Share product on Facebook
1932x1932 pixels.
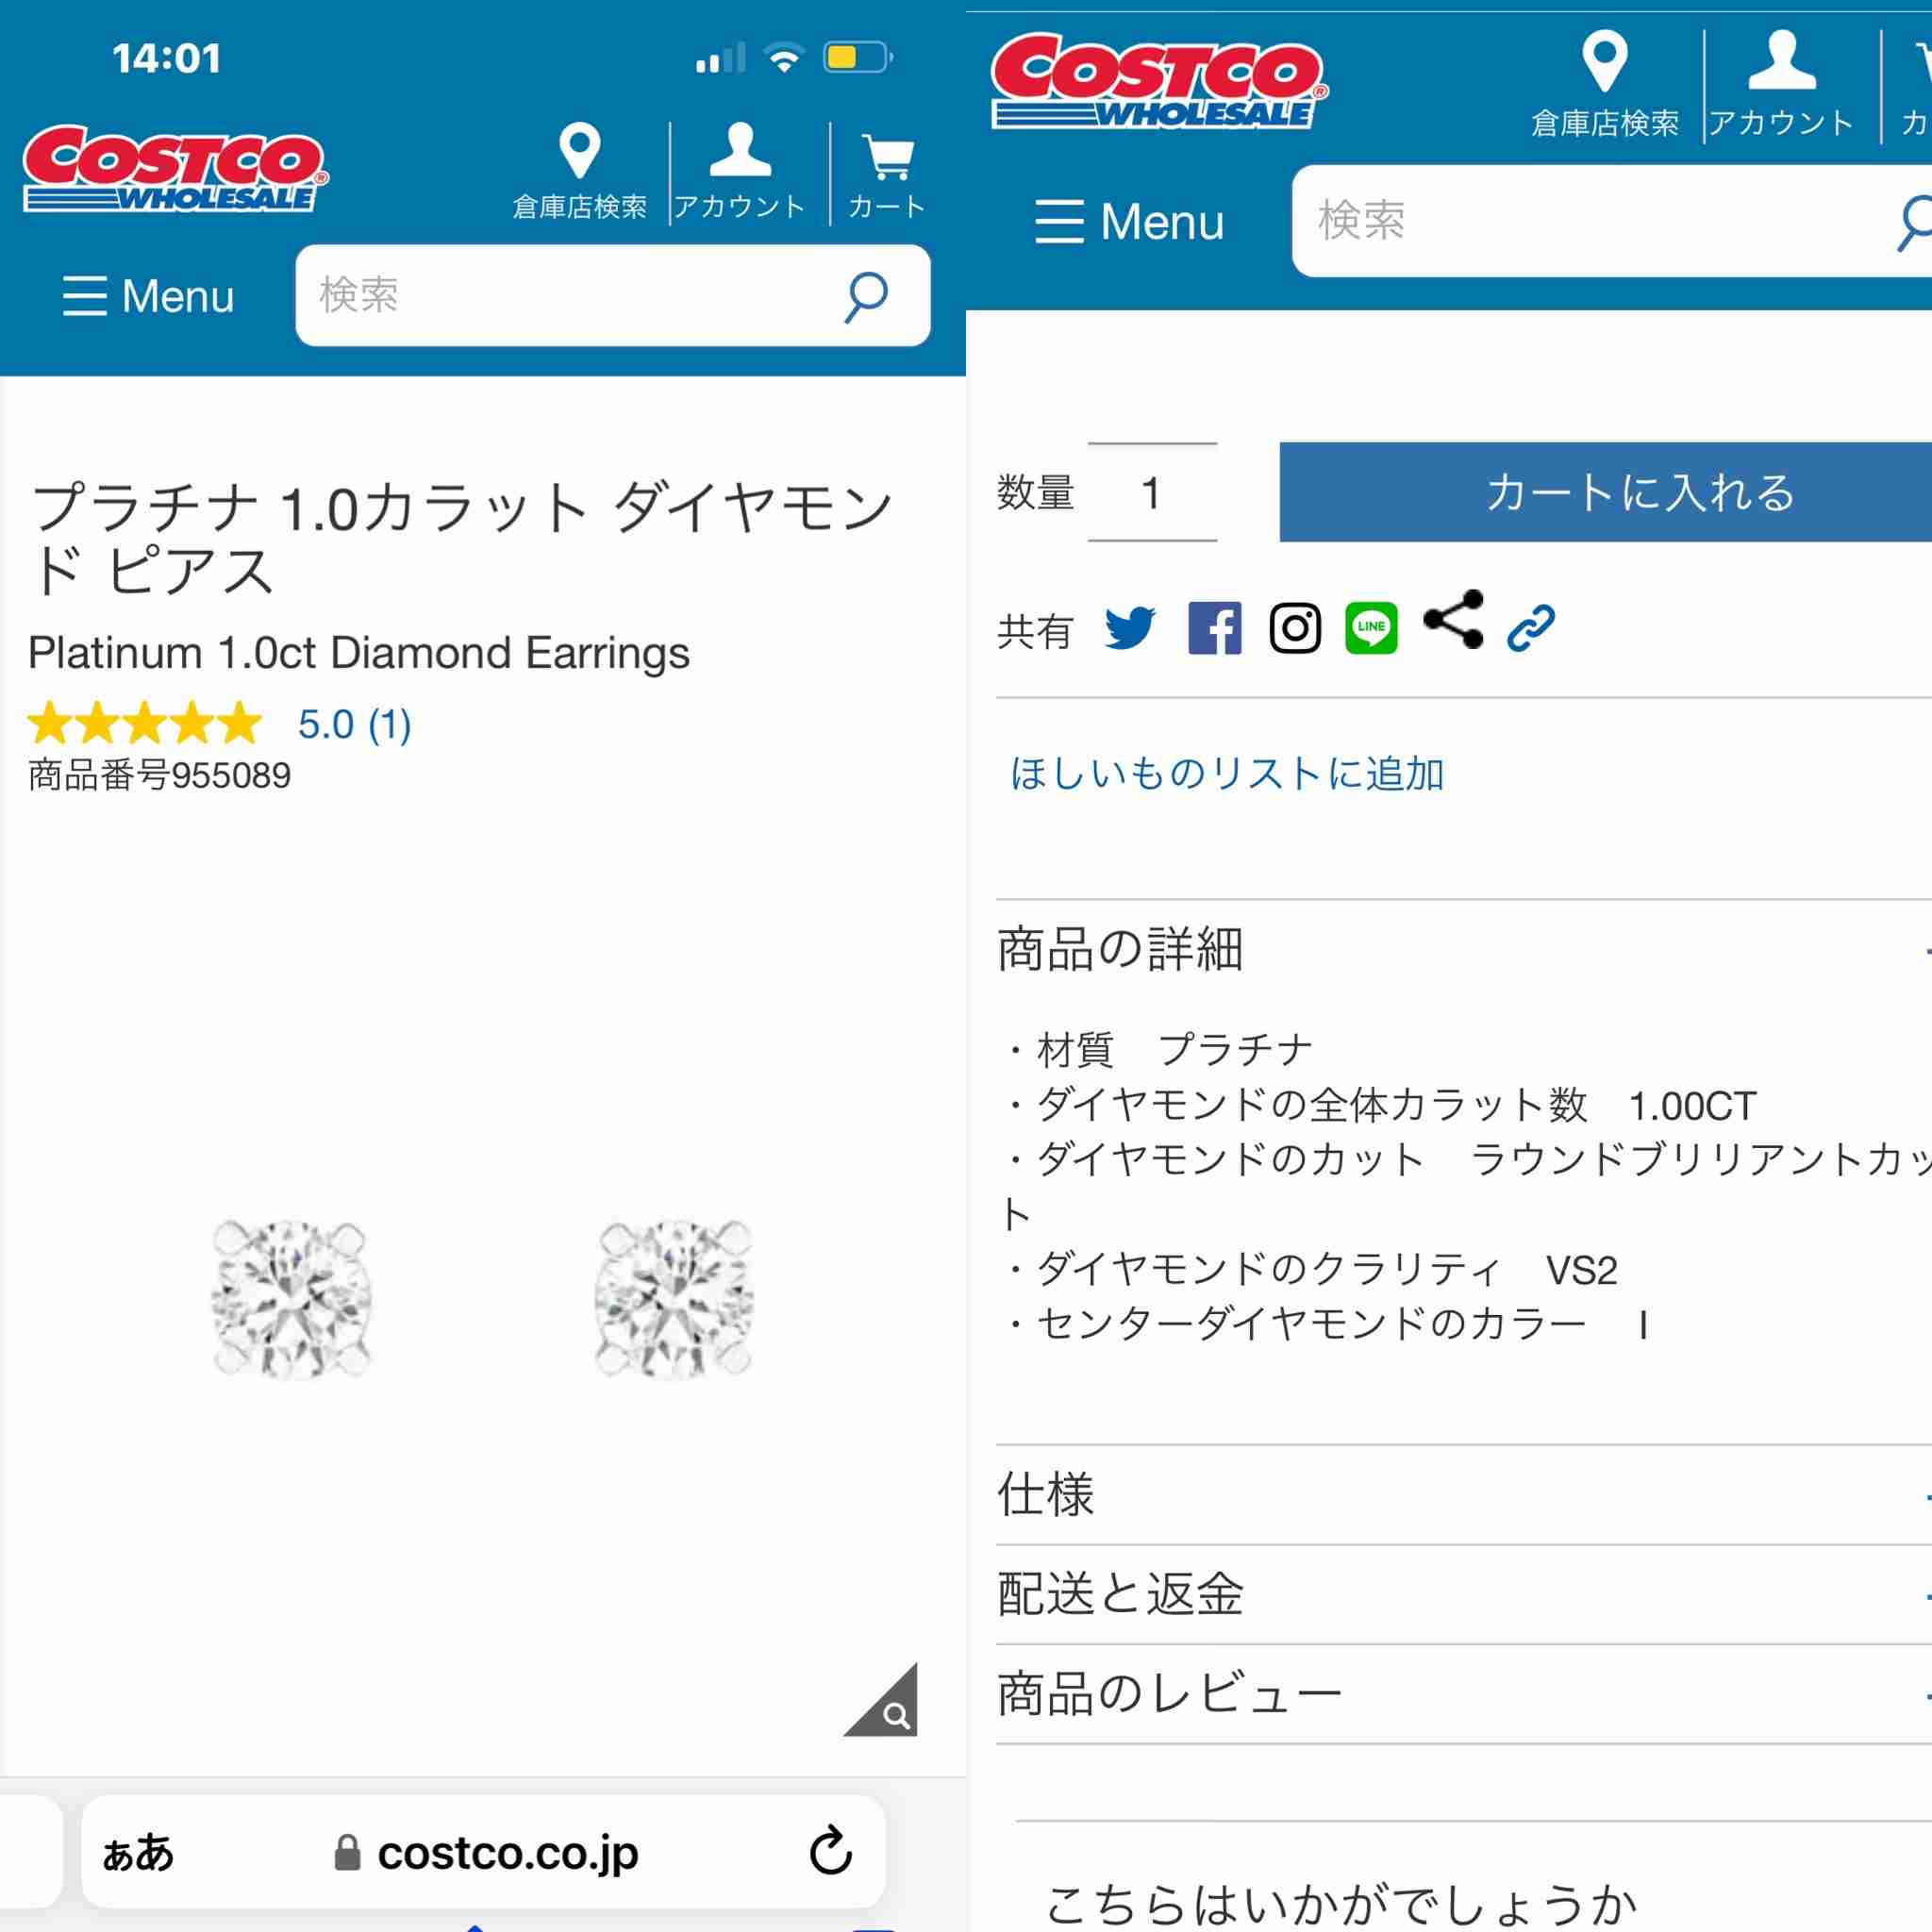[x=1214, y=628]
